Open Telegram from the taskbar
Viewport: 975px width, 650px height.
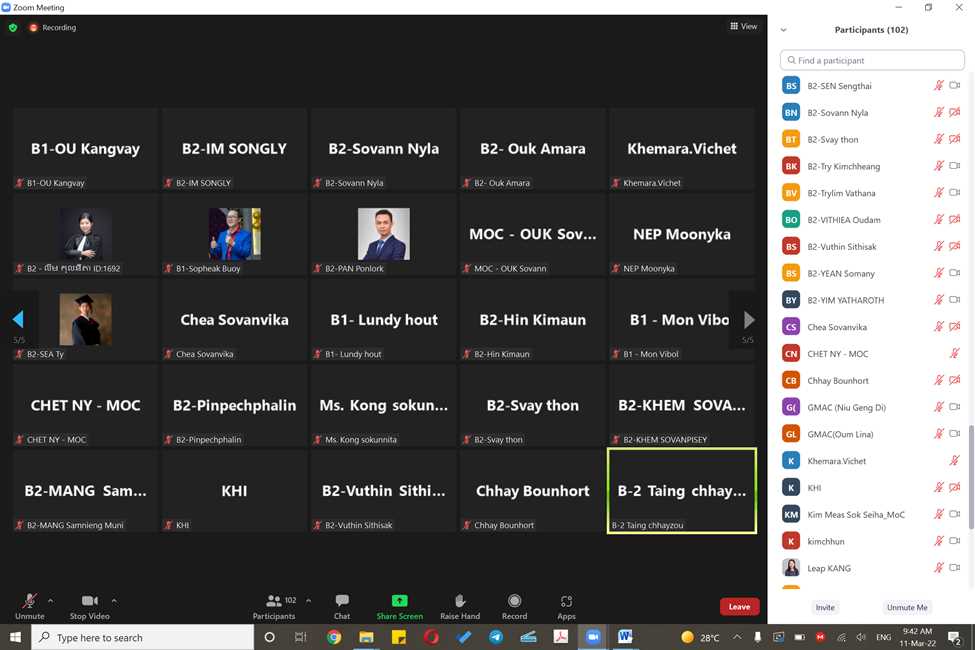pyautogui.click(x=496, y=637)
